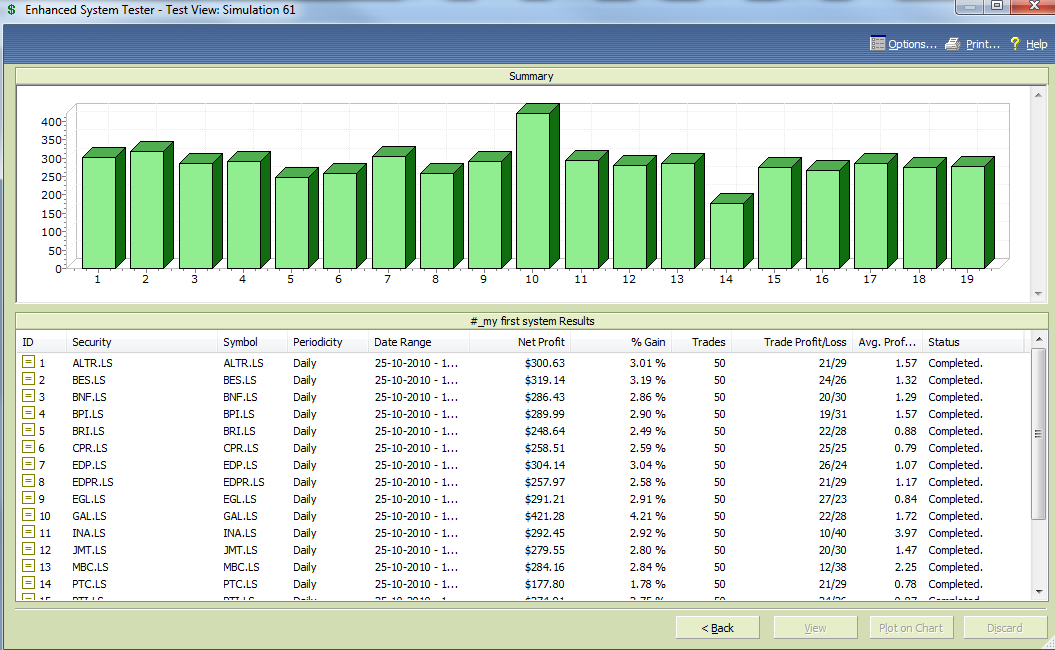Click the dollar sign application icon

point(11,10)
